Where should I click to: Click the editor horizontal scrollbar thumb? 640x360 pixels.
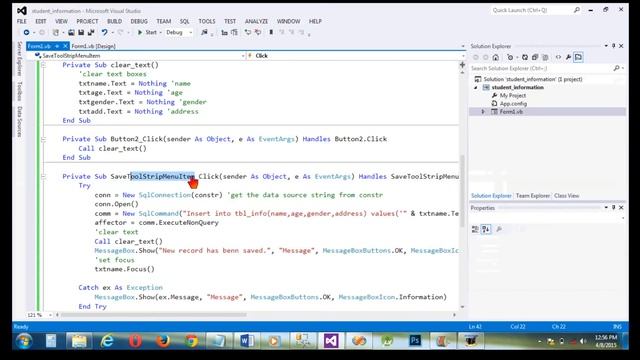(x=154, y=315)
